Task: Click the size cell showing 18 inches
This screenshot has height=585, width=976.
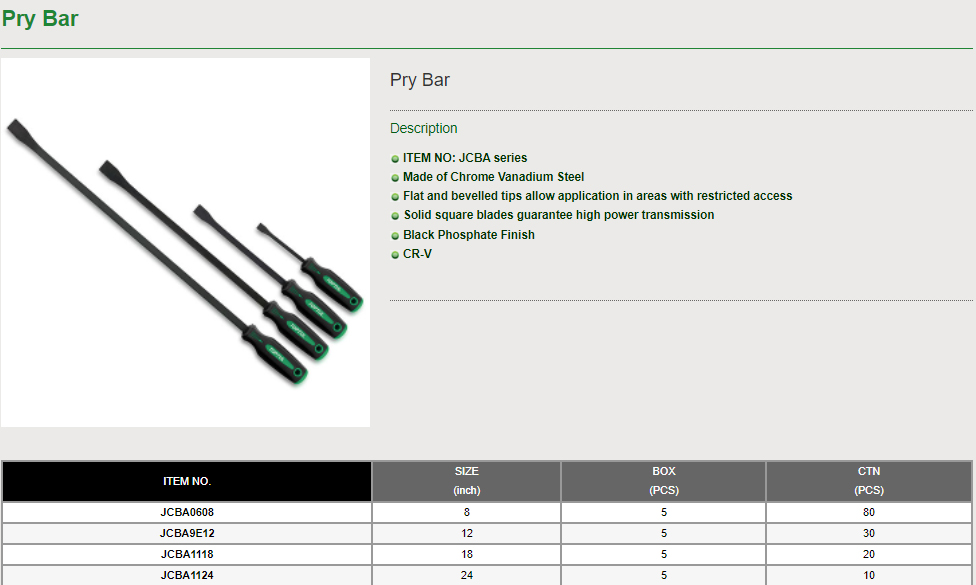Action: [466, 554]
